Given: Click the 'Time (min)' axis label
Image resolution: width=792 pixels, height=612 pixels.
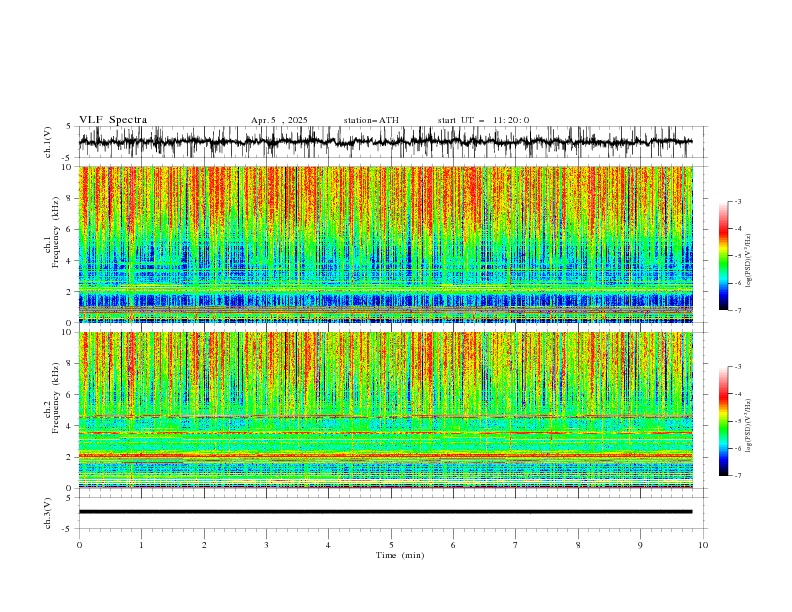Looking at the screenshot, I should pyautogui.click(x=400, y=555).
